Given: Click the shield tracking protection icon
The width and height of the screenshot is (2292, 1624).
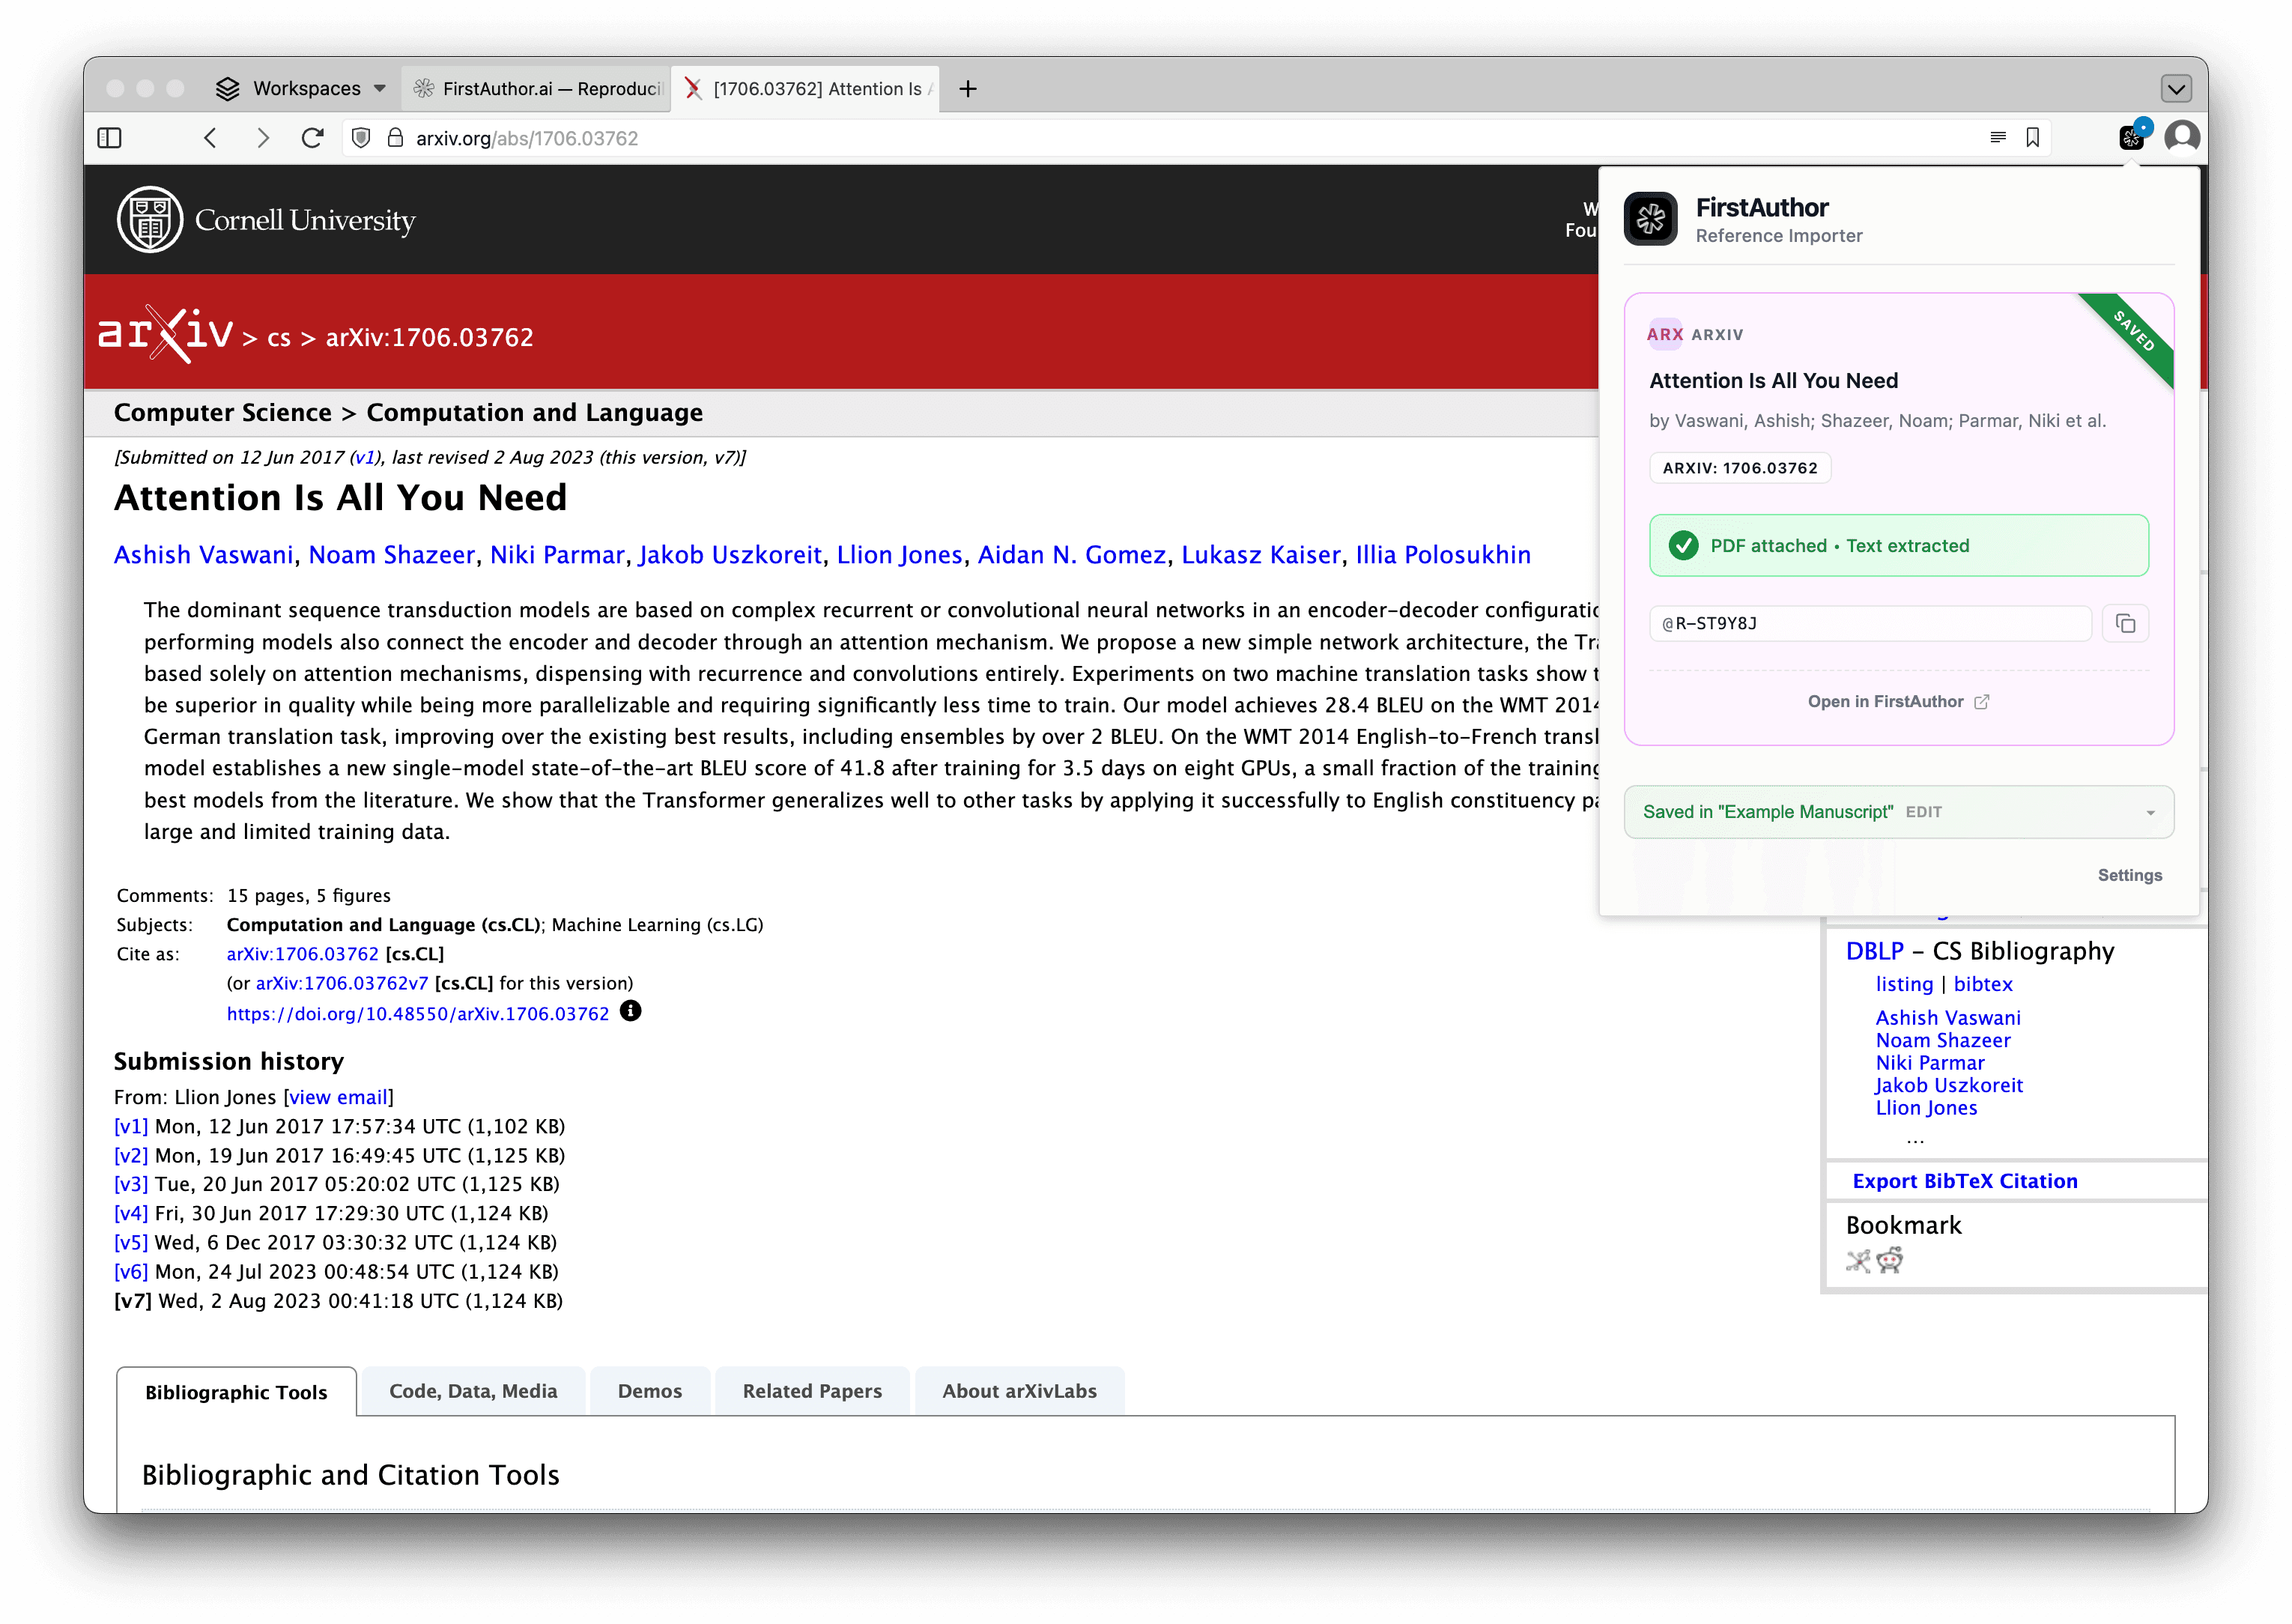Looking at the screenshot, I should coord(362,138).
